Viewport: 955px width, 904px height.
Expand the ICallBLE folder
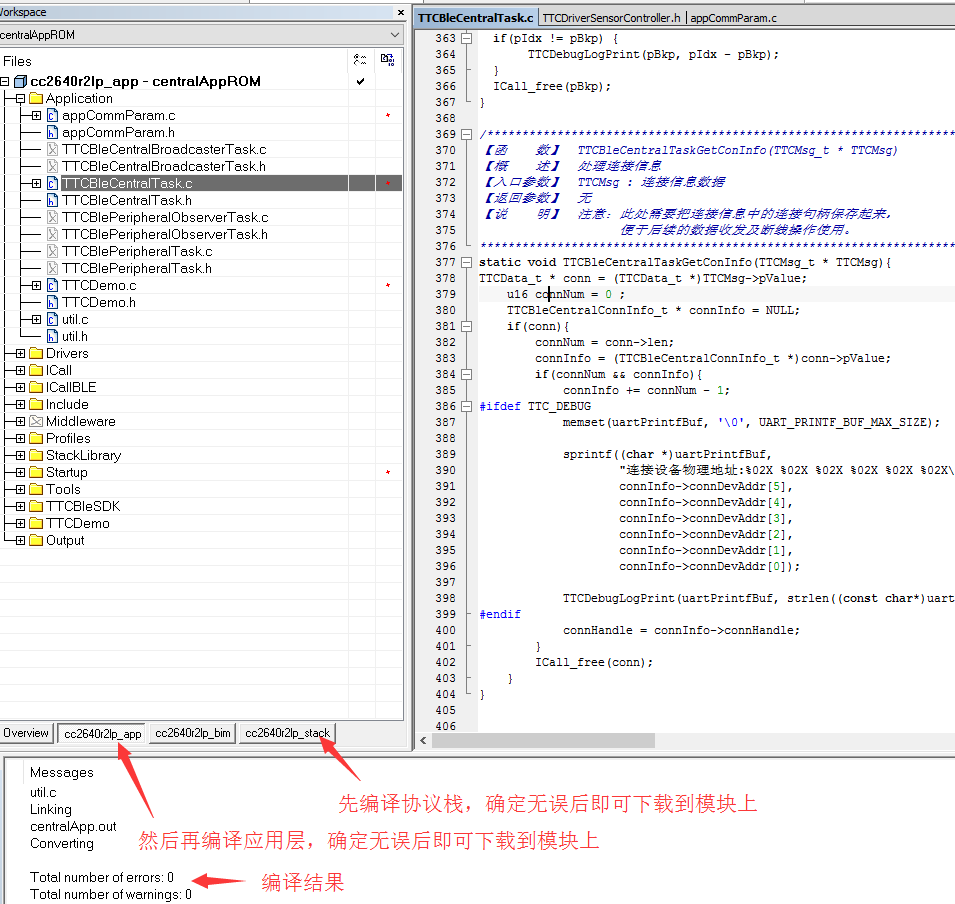click(x=21, y=387)
